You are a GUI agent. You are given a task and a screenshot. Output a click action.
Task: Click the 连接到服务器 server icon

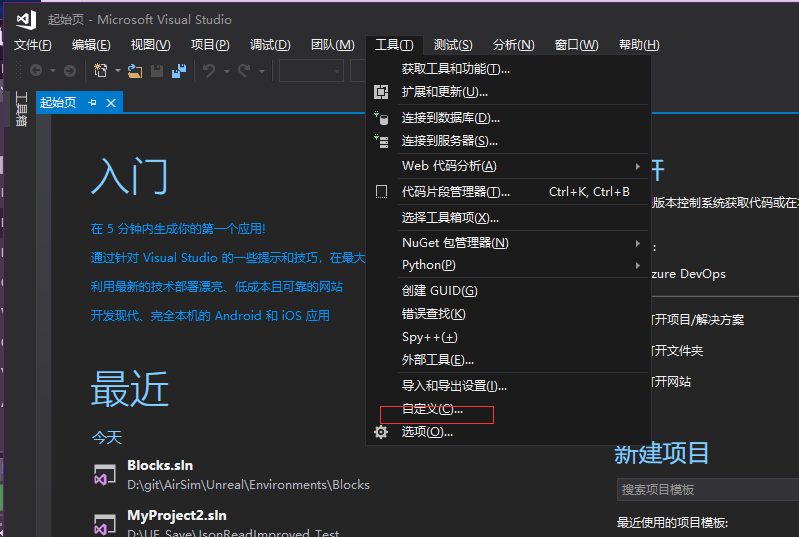pyautogui.click(x=381, y=141)
